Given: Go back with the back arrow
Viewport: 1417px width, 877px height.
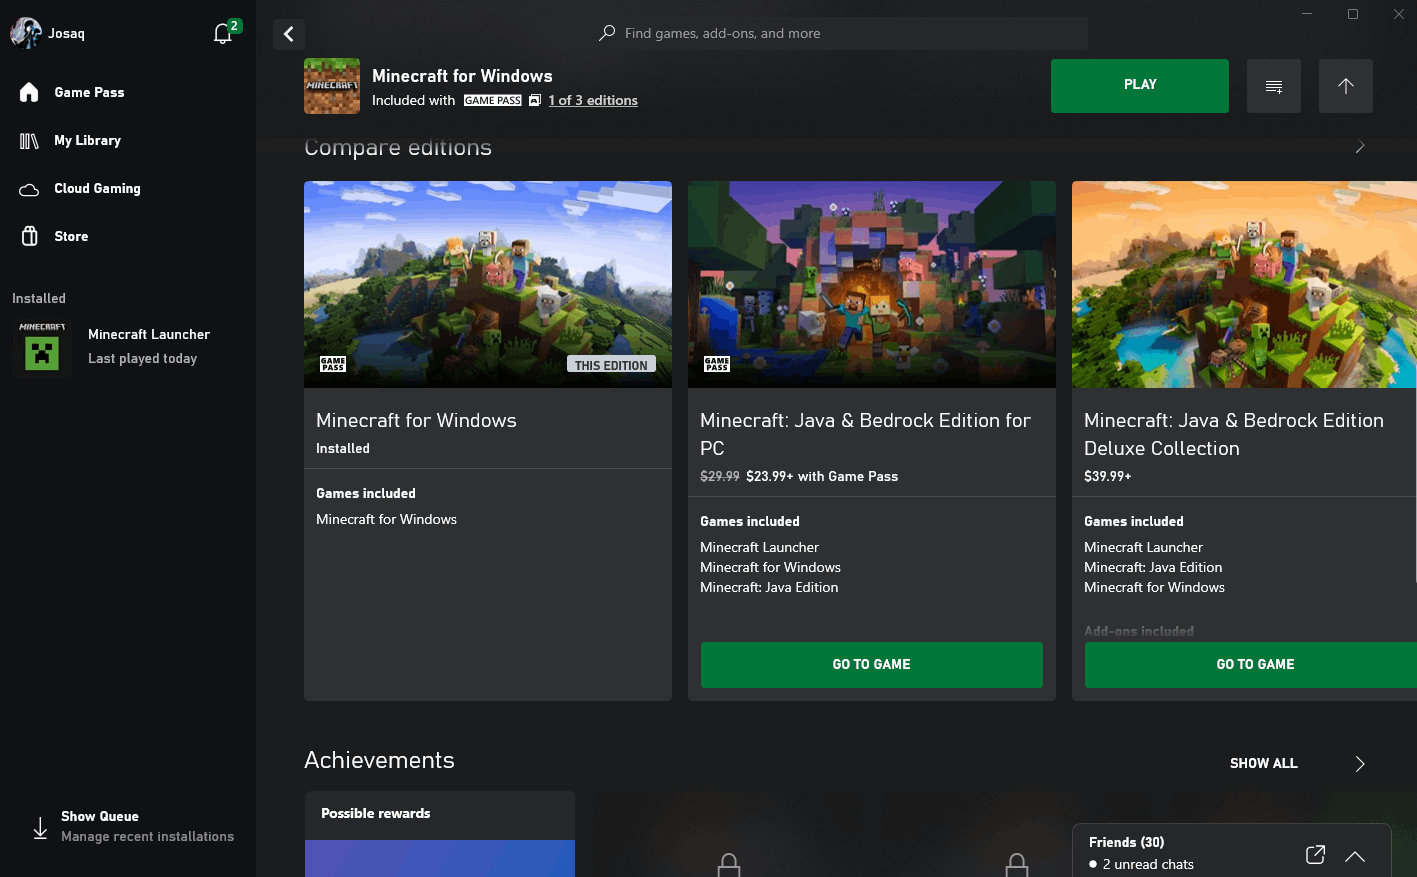Looking at the screenshot, I should 289,34.
